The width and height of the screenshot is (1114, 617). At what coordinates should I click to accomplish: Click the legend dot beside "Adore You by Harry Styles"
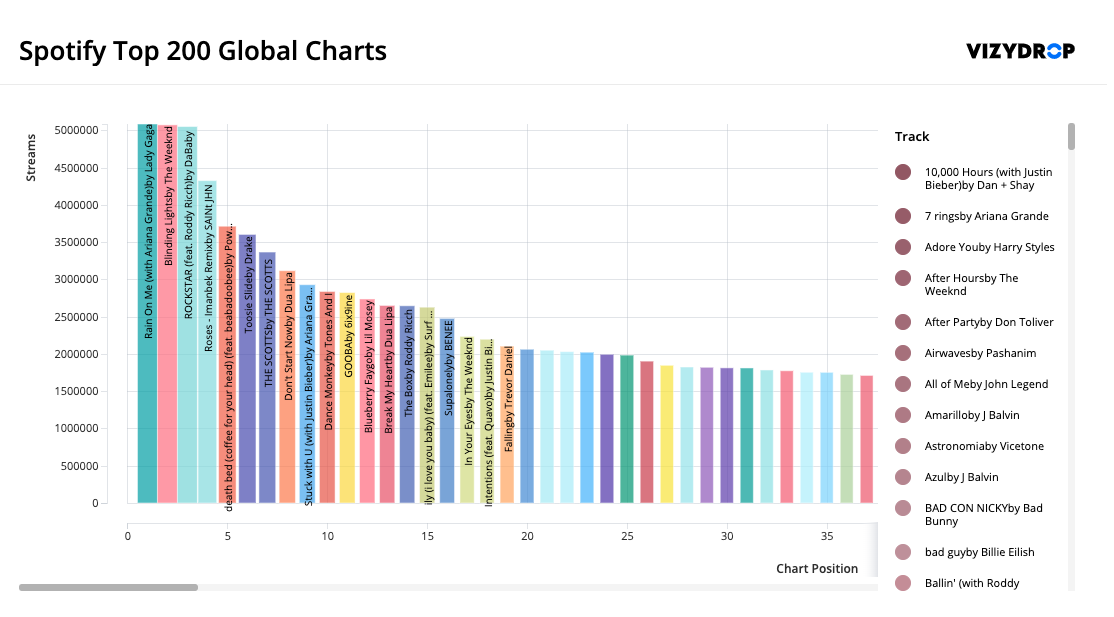coord(902,247)
